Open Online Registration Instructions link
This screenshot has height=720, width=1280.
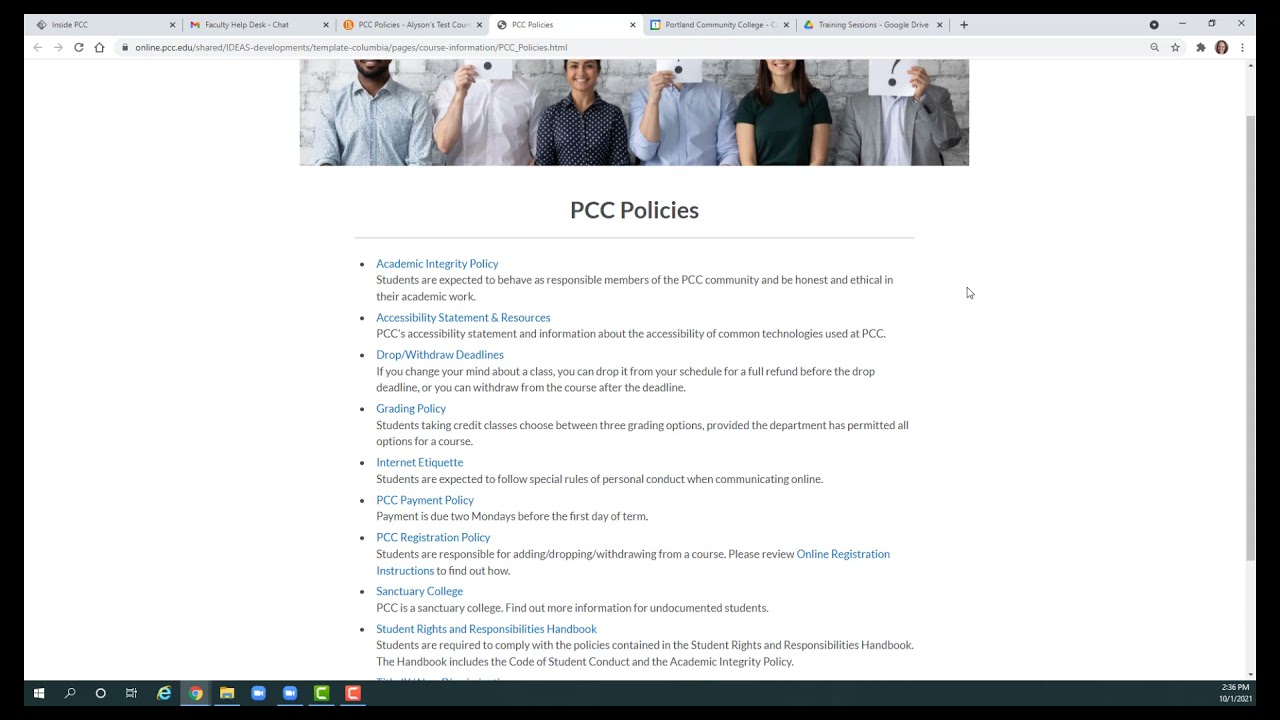click(x=843, y=554)
